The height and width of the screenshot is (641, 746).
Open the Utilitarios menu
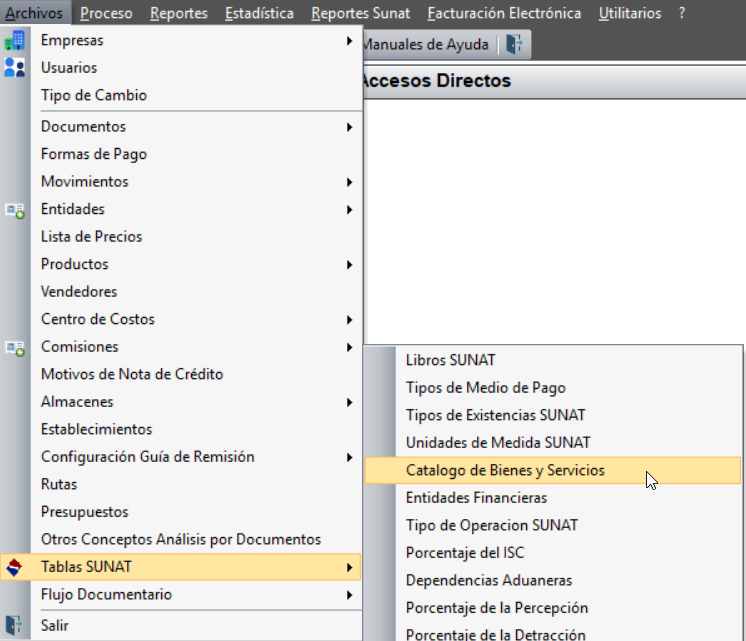point(630,13)
